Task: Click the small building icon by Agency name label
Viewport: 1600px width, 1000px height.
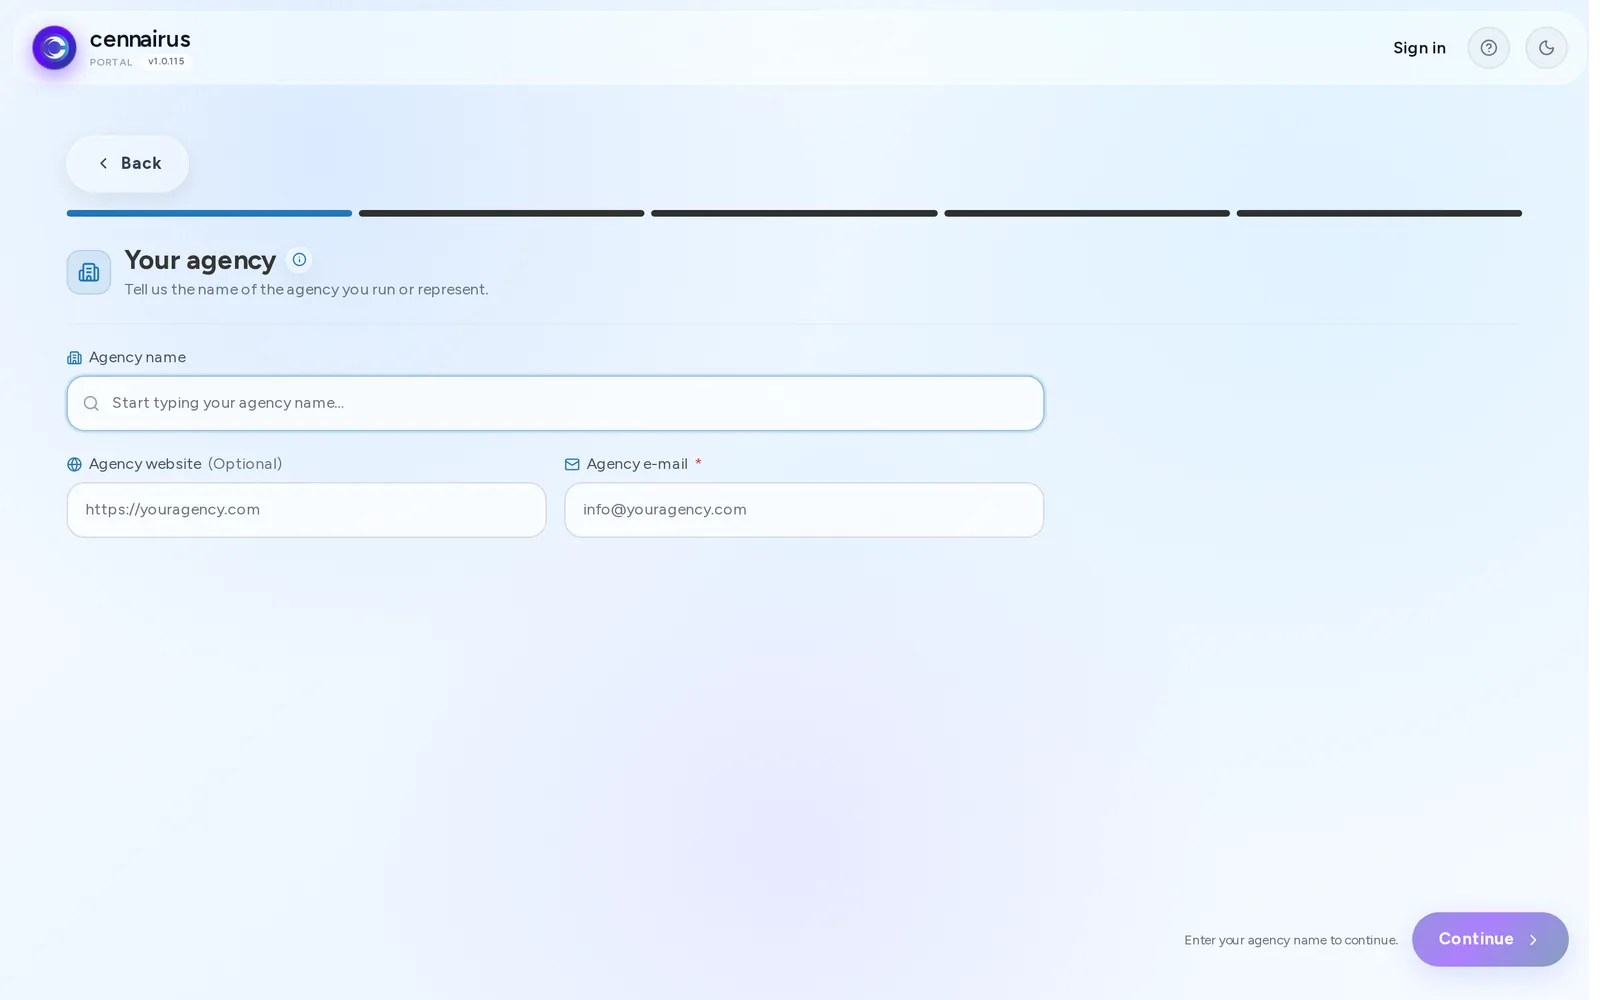Action: coord(74,358)
